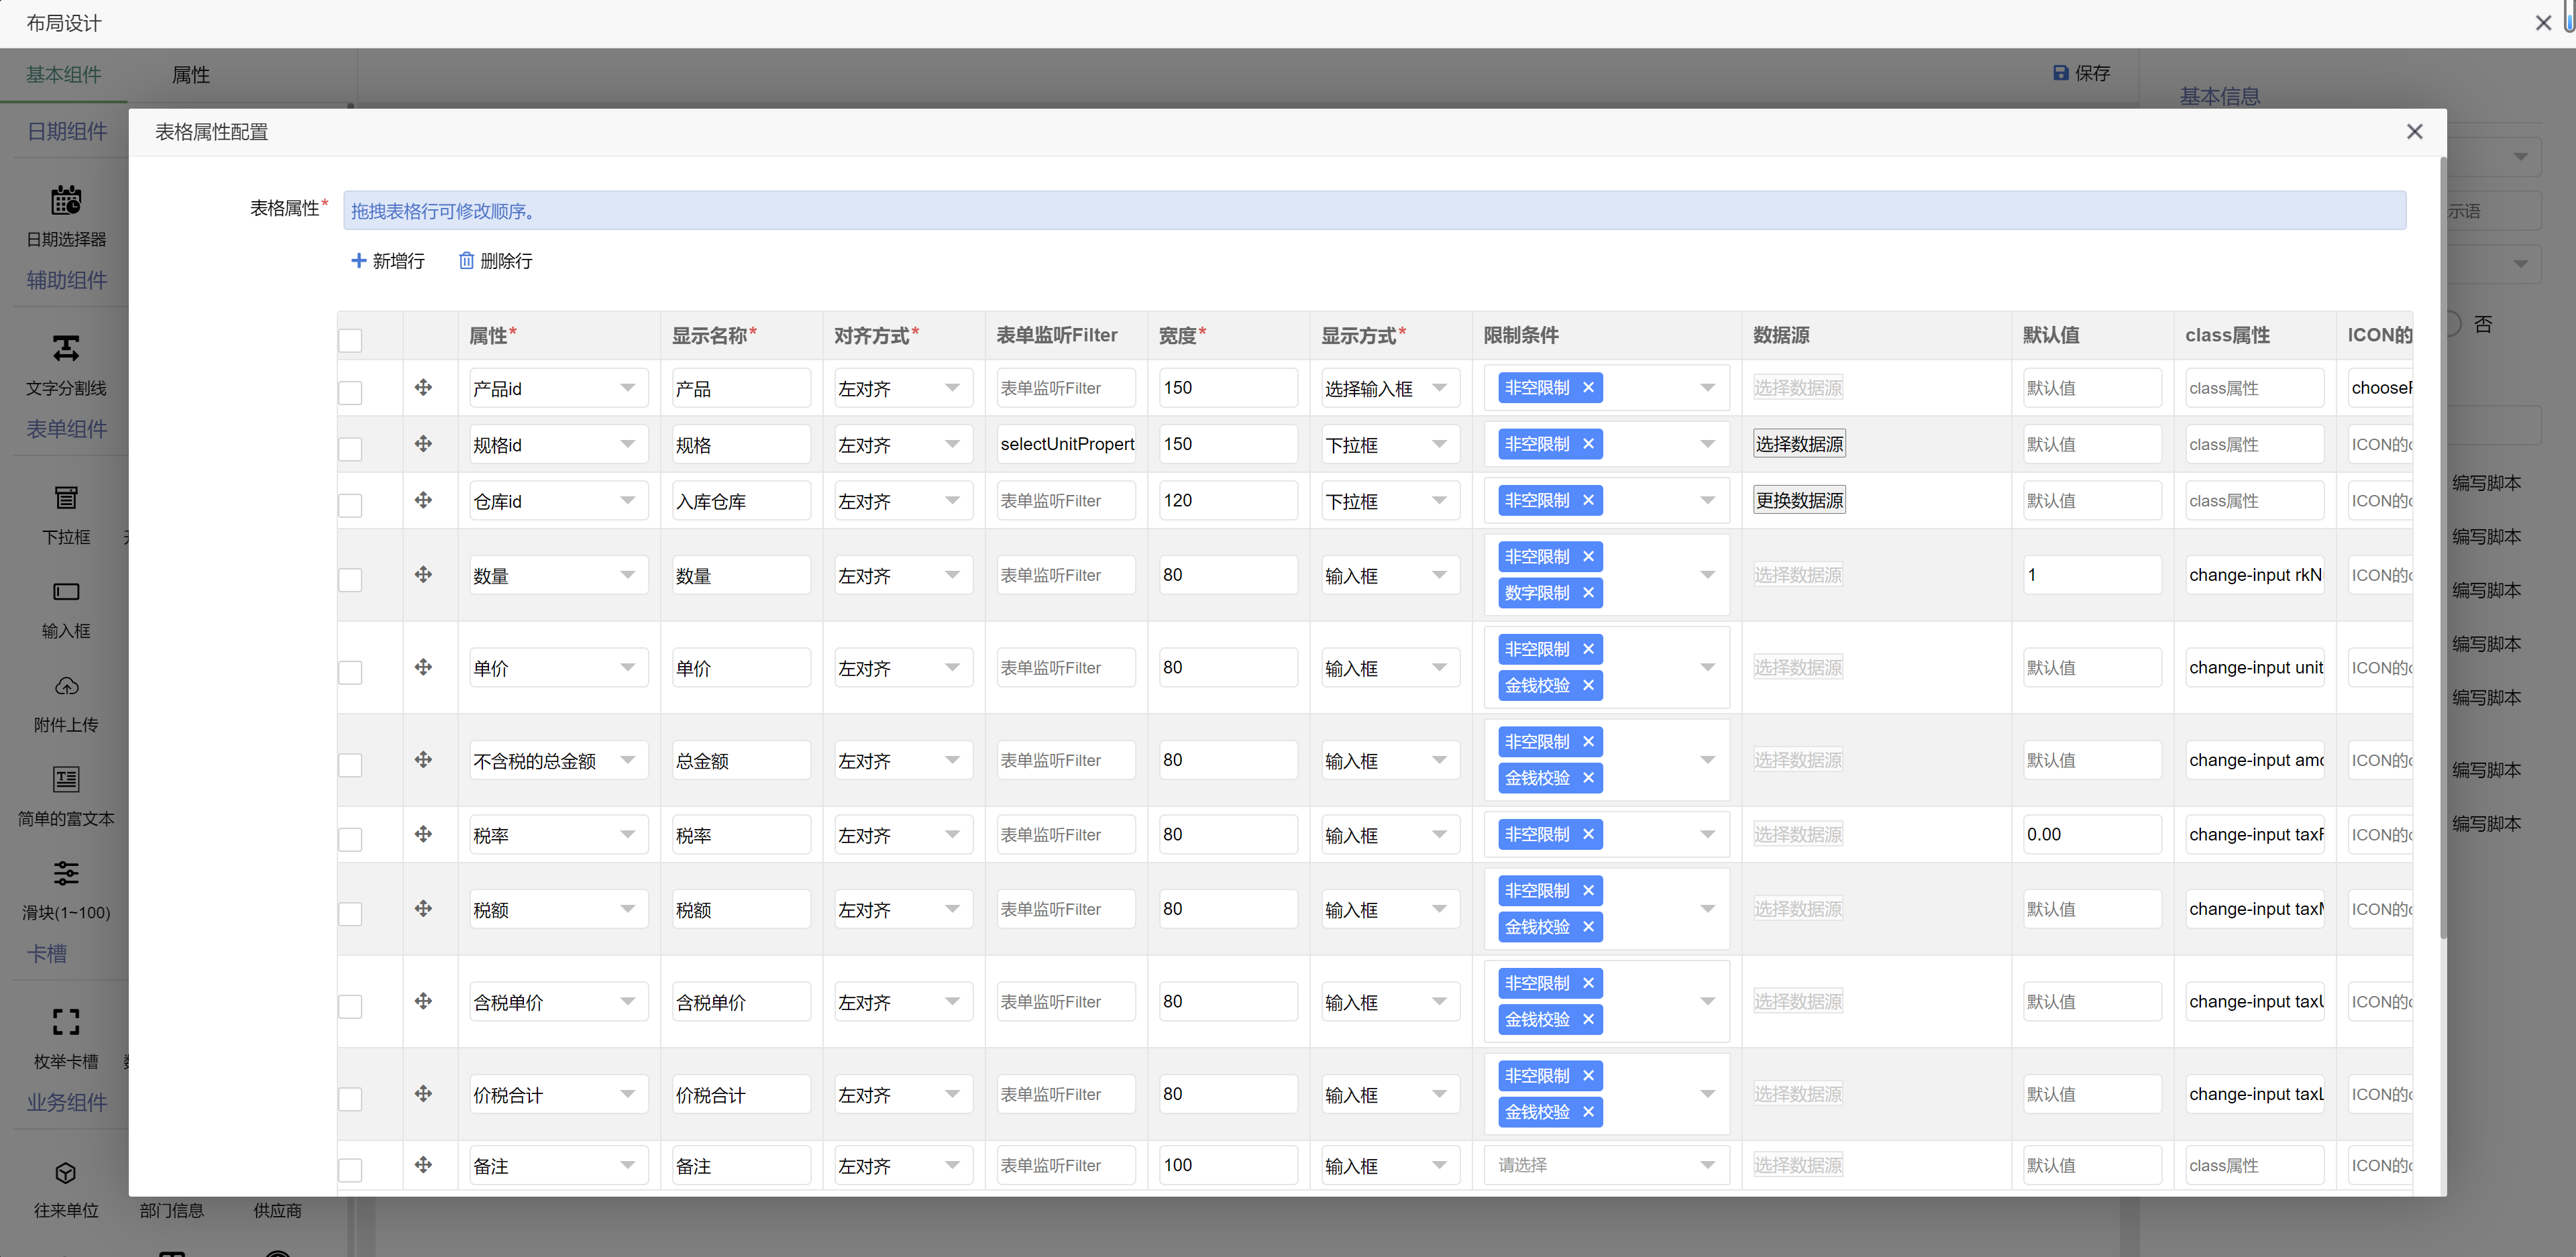Open the 基本信息 panel tab
This screenshot has height=1257, width=2576.
(x=2219, y=95)
